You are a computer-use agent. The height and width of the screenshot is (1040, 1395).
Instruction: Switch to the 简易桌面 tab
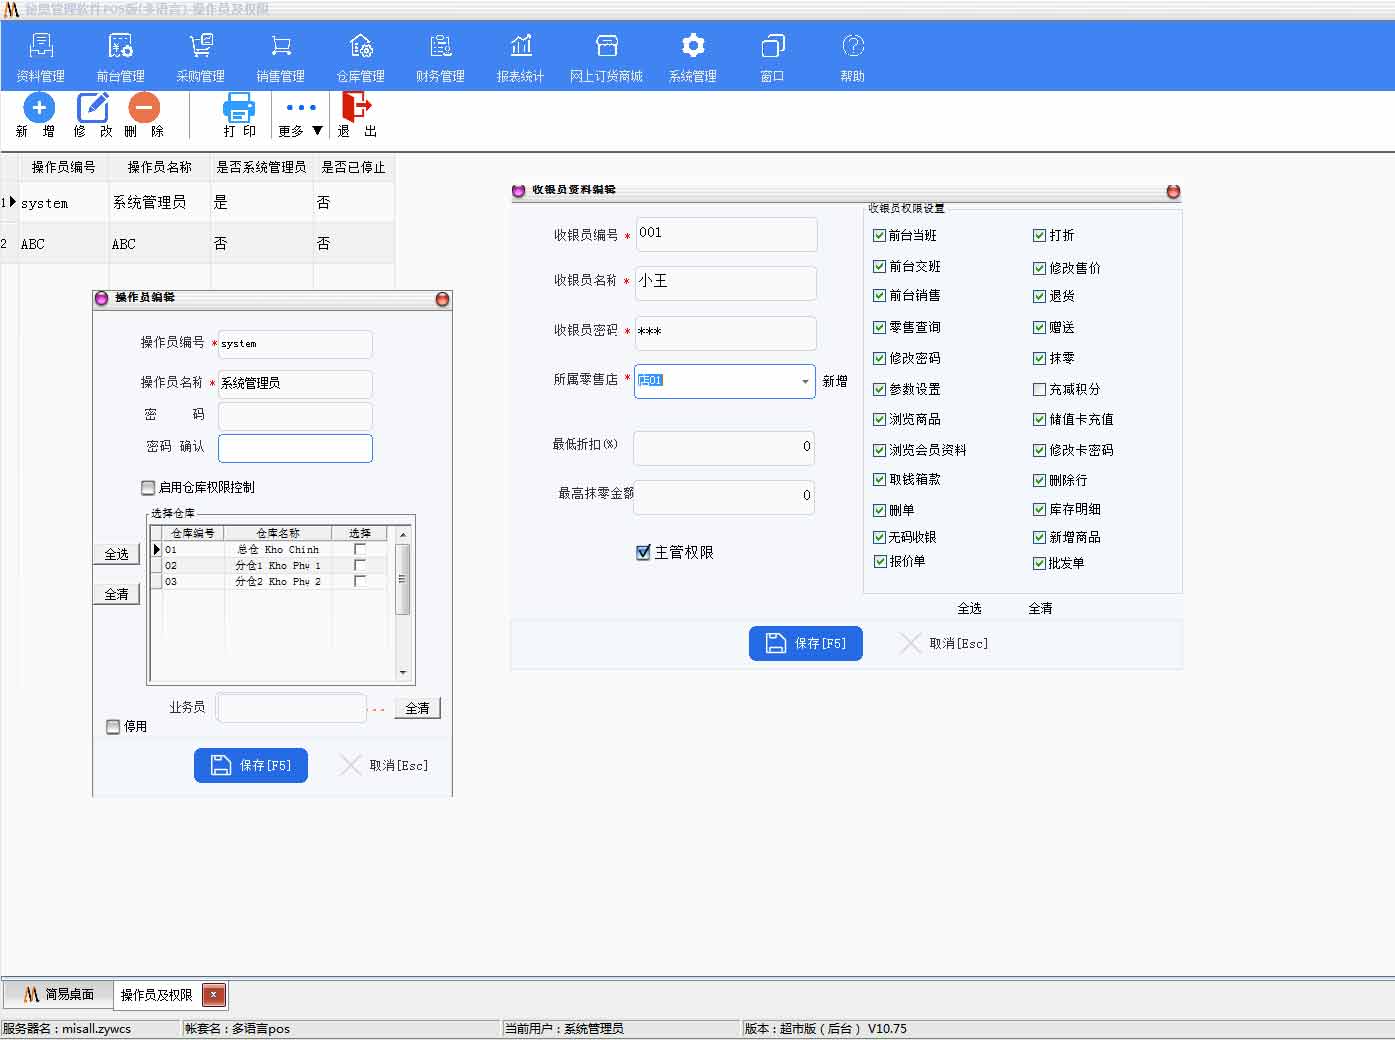[x=59, y=994]
